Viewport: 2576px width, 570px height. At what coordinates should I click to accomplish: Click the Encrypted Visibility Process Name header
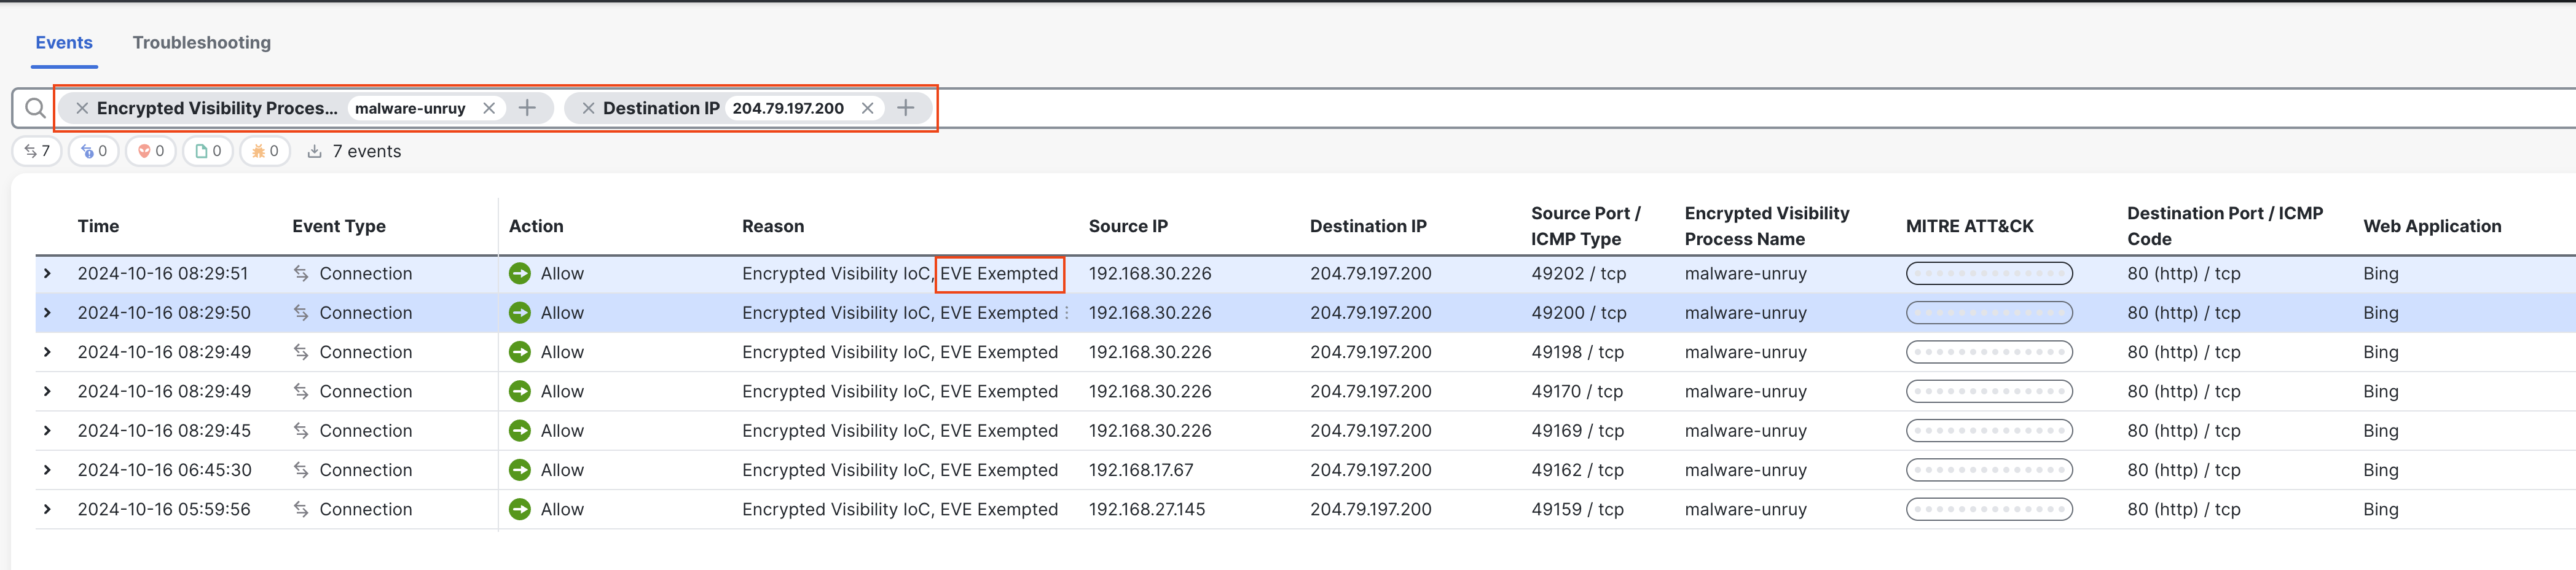(x=1767, y=226)
